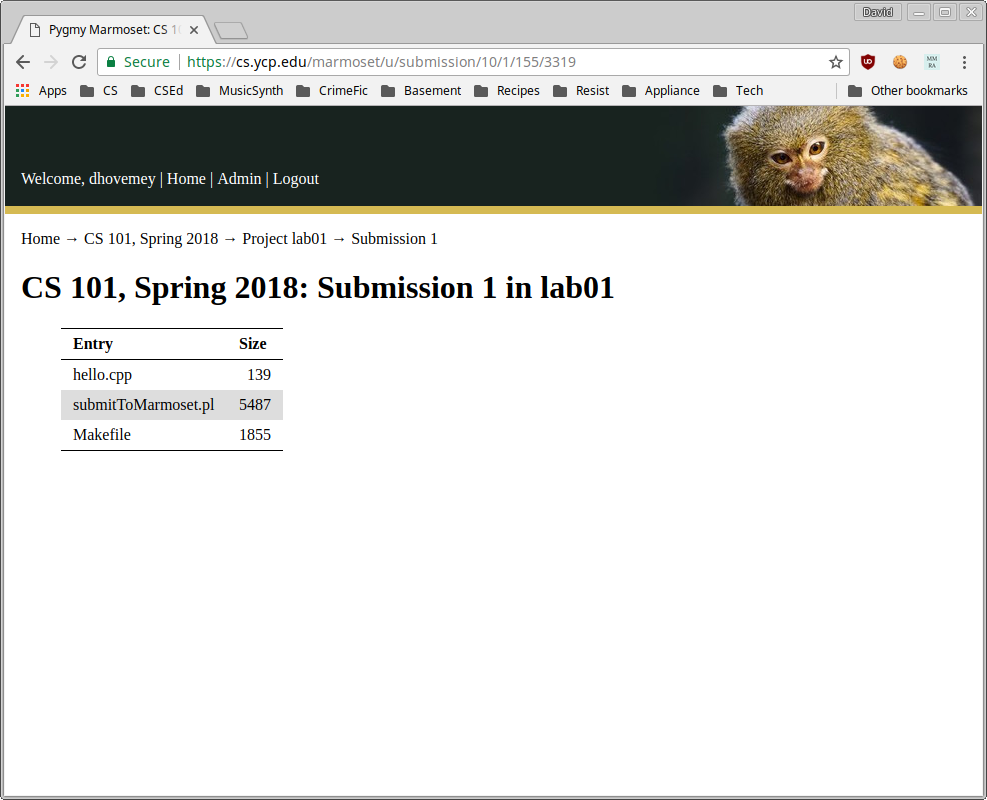This screenshot has height=800, width=987.
Task: Reload the current page
Action: (79, 62)
